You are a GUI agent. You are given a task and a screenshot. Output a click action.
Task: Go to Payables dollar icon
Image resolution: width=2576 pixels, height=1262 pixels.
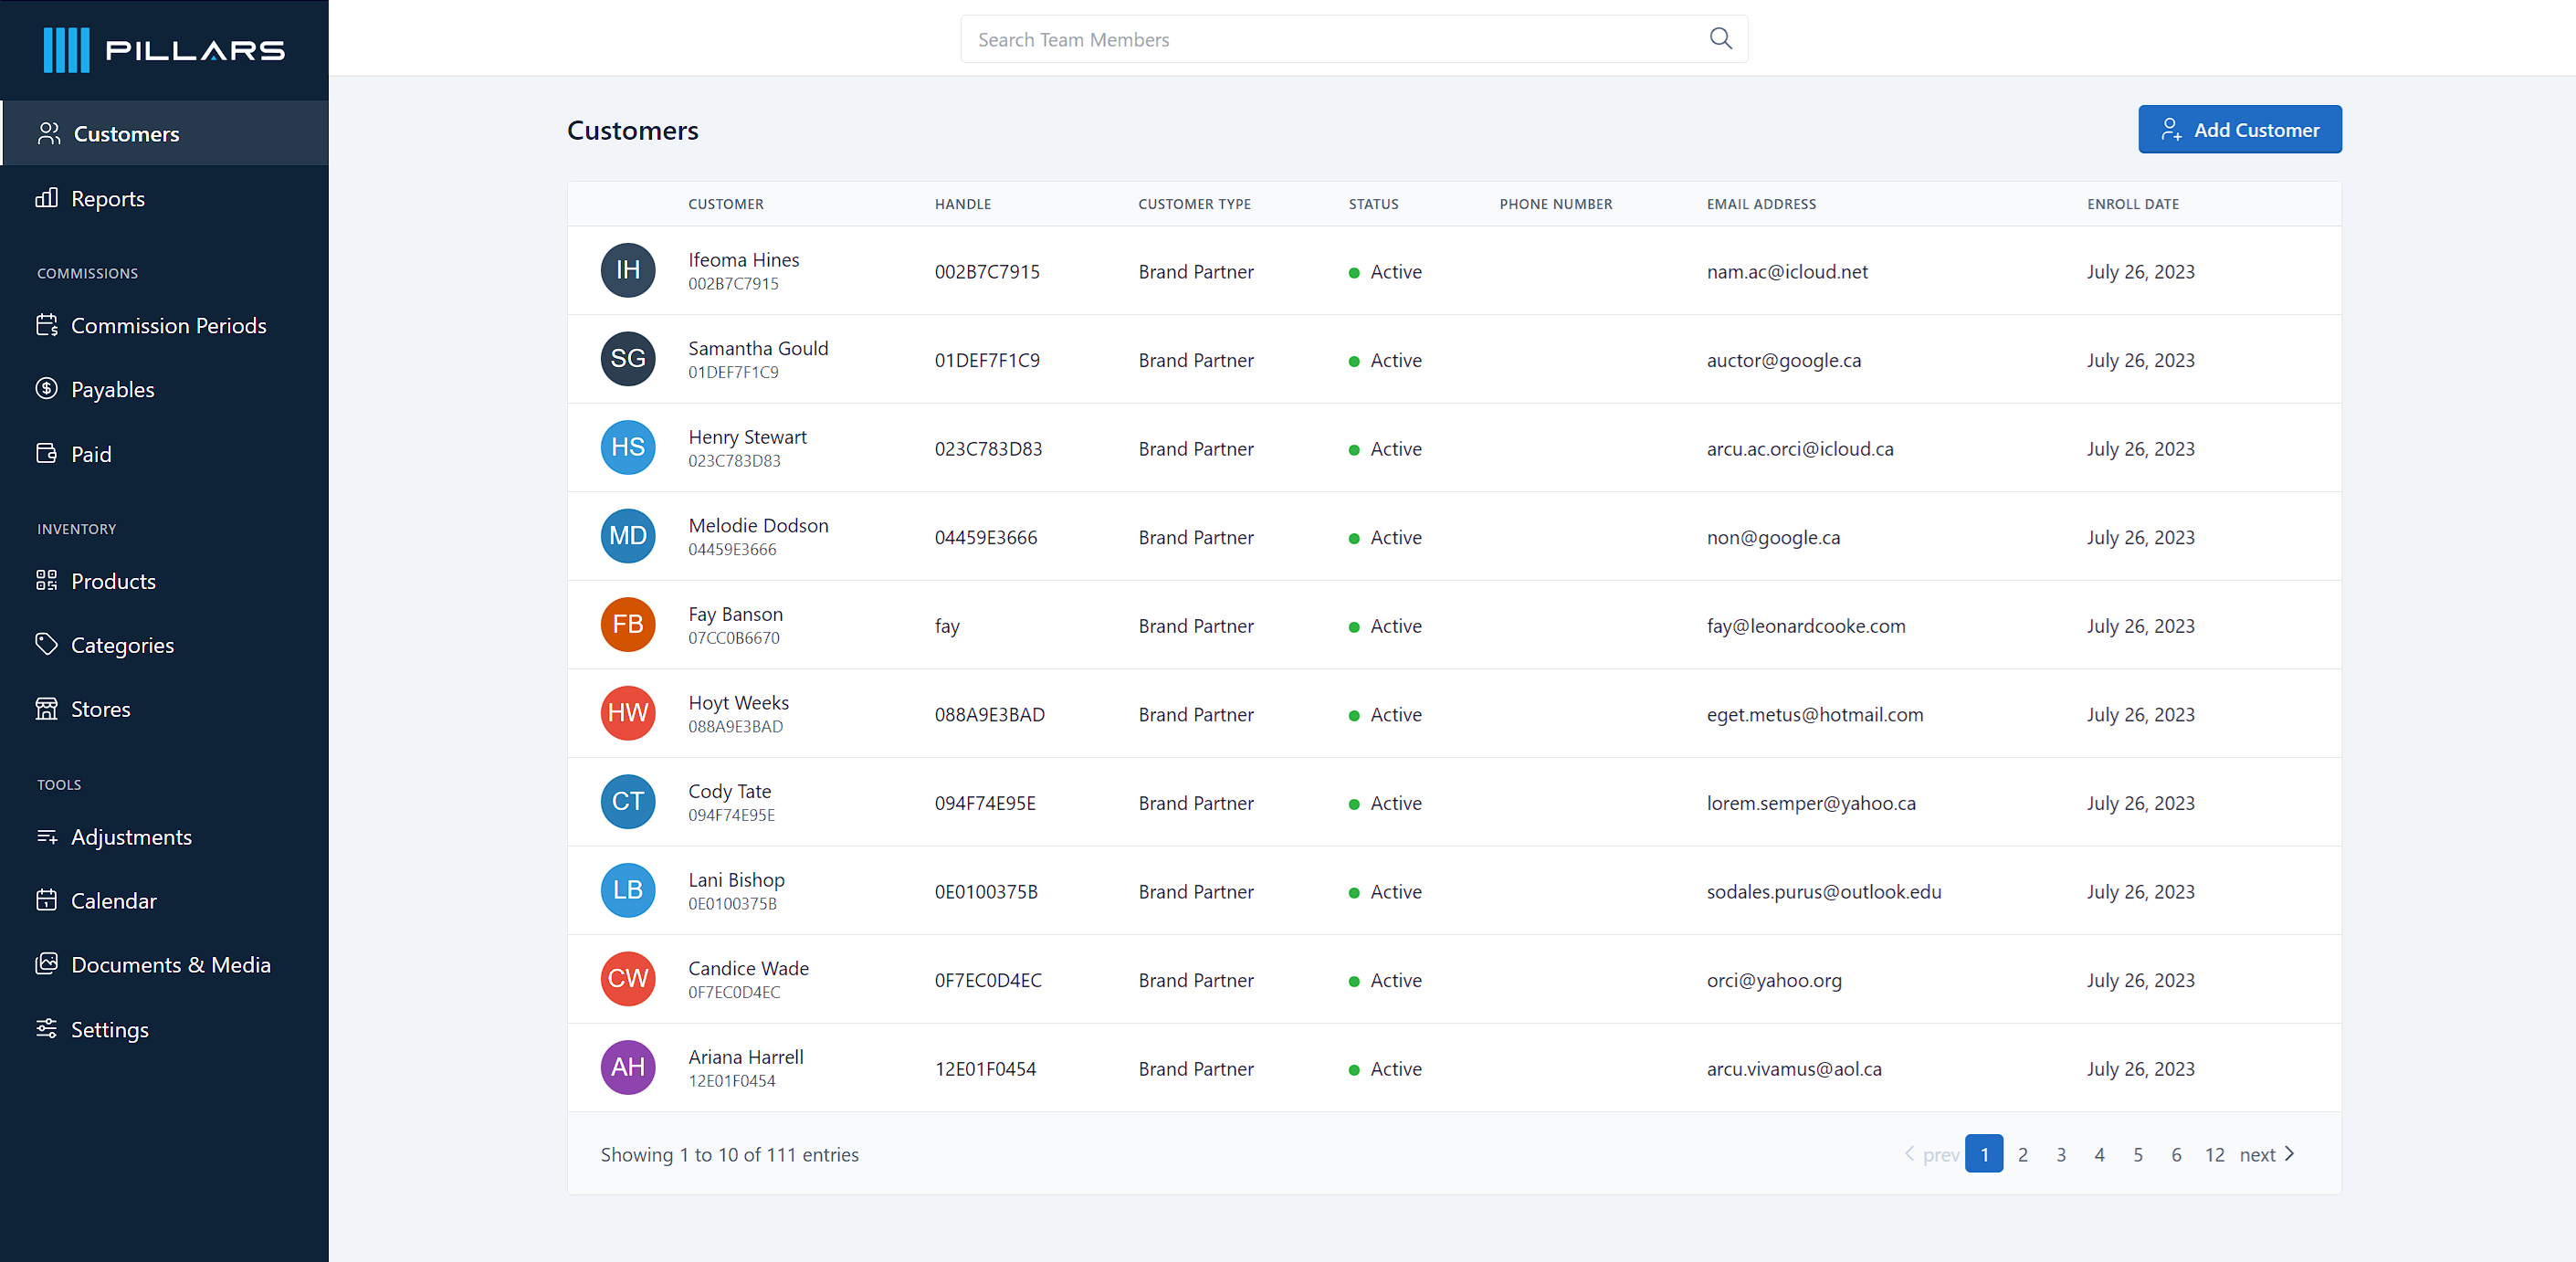(46, 389)
